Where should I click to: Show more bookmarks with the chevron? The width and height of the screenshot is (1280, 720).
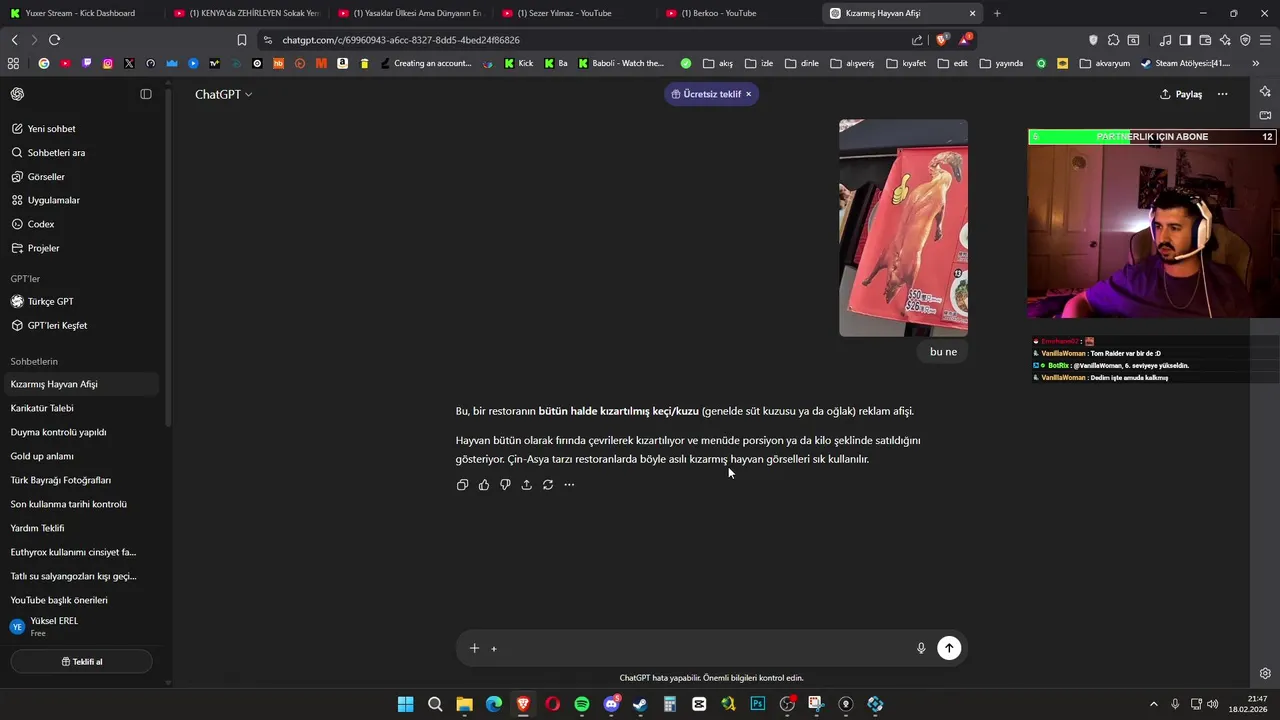click(x=1256, y=63)
